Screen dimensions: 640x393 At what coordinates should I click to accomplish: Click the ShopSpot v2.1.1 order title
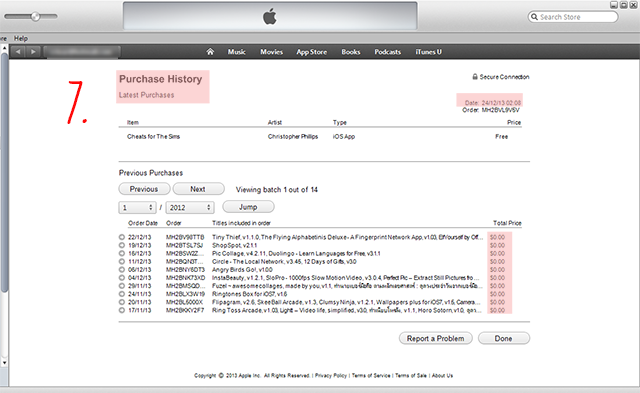click(x=234, y=245)
